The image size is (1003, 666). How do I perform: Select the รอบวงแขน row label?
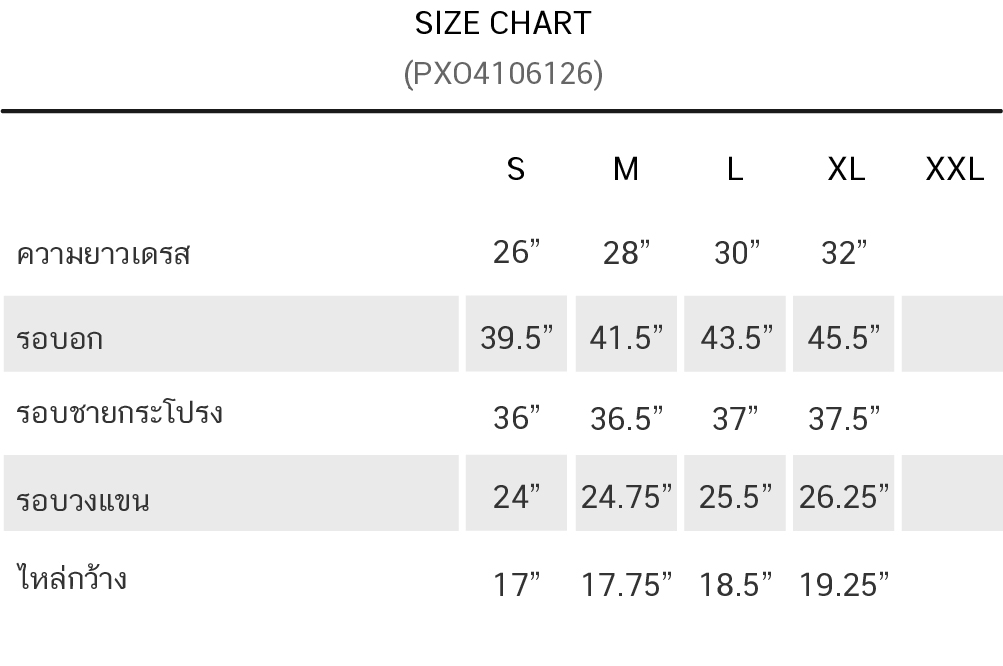[83, 500]
